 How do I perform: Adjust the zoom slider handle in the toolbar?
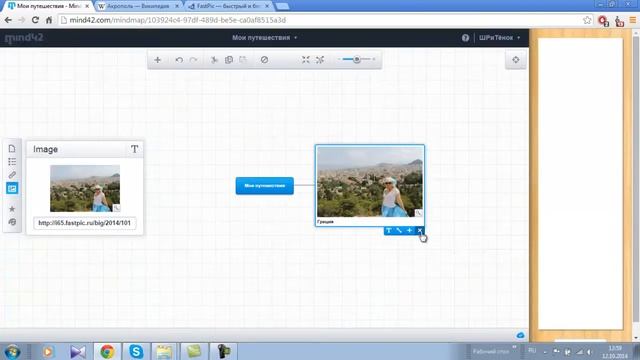[357, 60]
